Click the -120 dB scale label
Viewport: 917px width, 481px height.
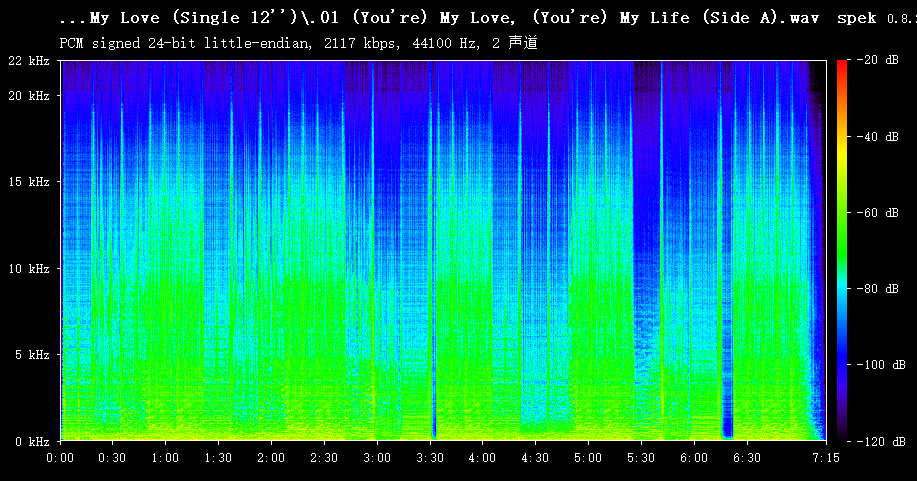pyautogui.click(x=874, y=441)
